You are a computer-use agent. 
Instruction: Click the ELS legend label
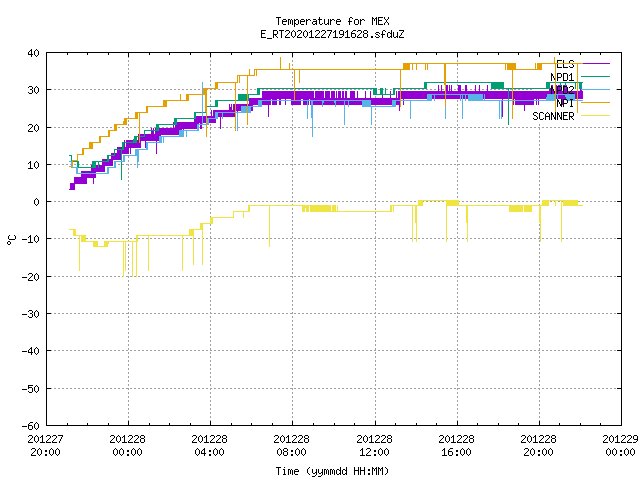point(565,64)
